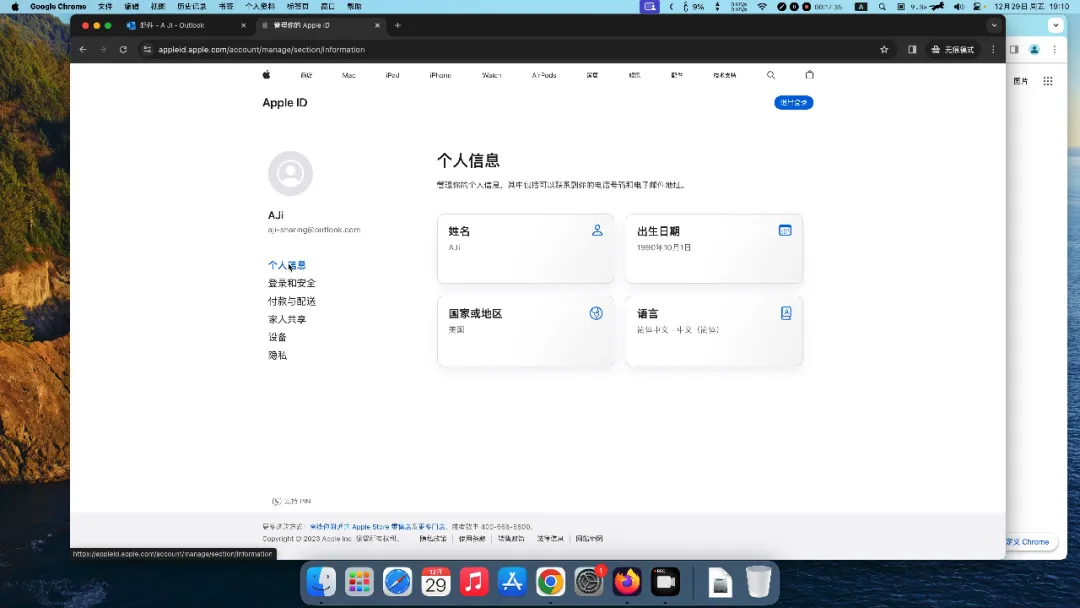
Task: Click the globe icon on the 国家或地区 card
Action: [x=596, y=313]
